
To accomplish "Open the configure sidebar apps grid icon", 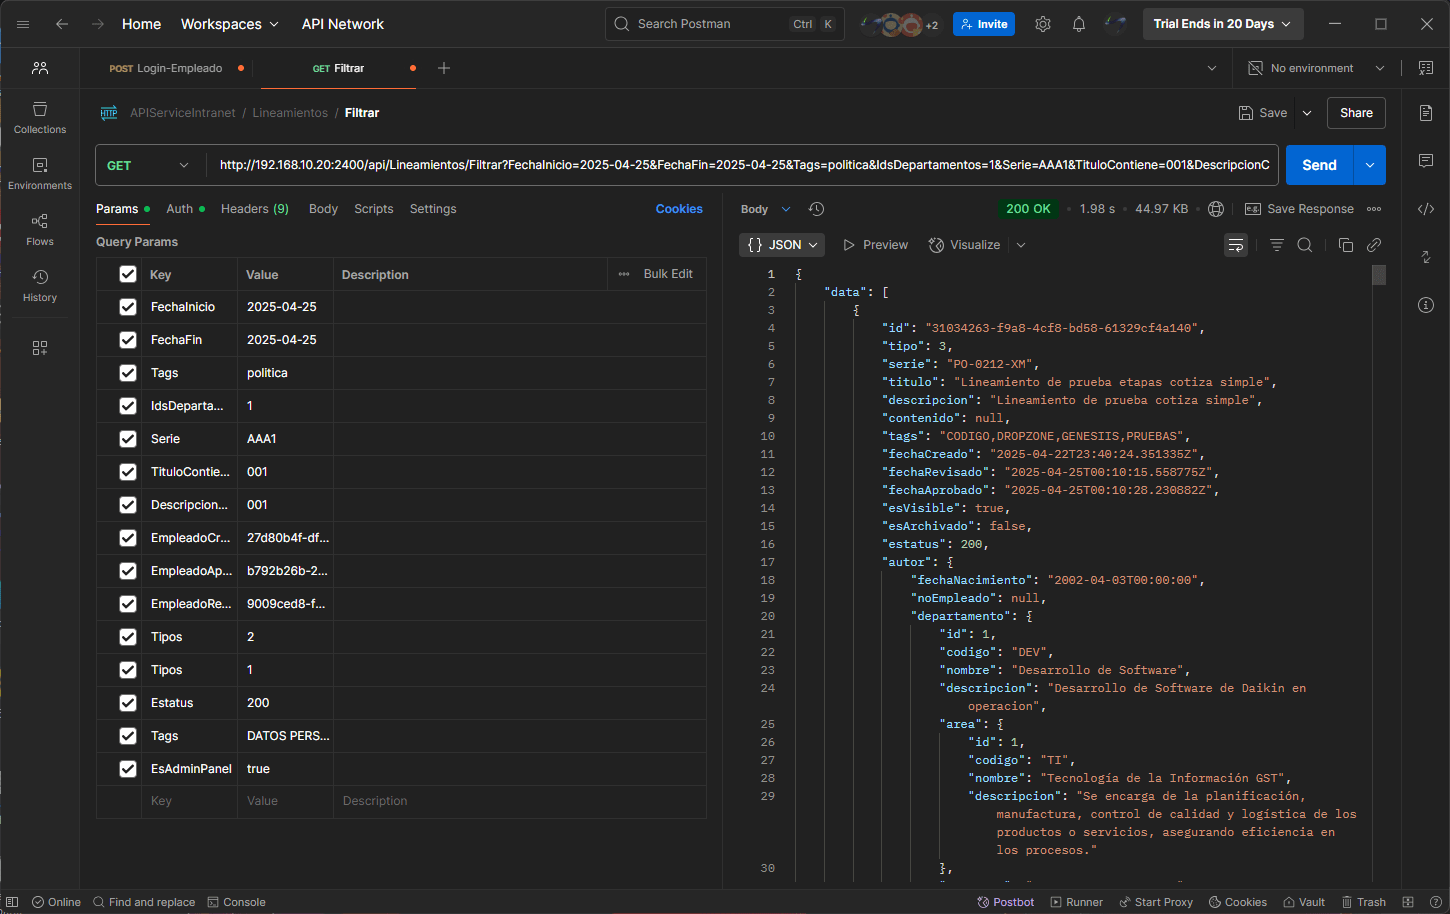I will coord(40,348).
